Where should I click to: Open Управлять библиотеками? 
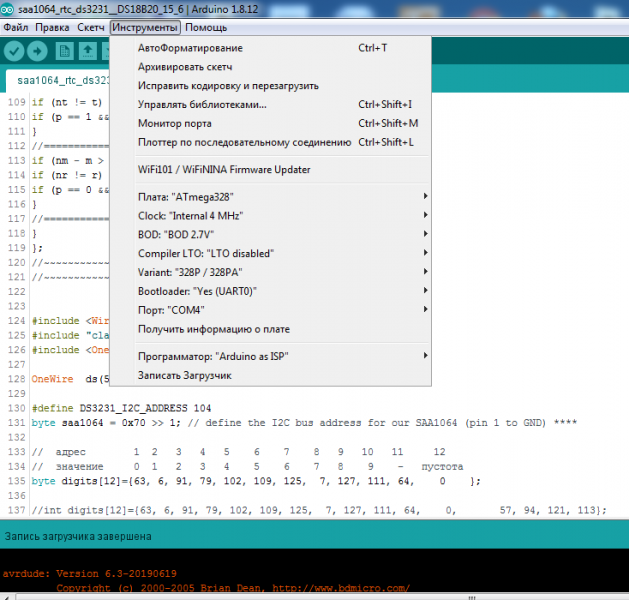tap(270, 105)
